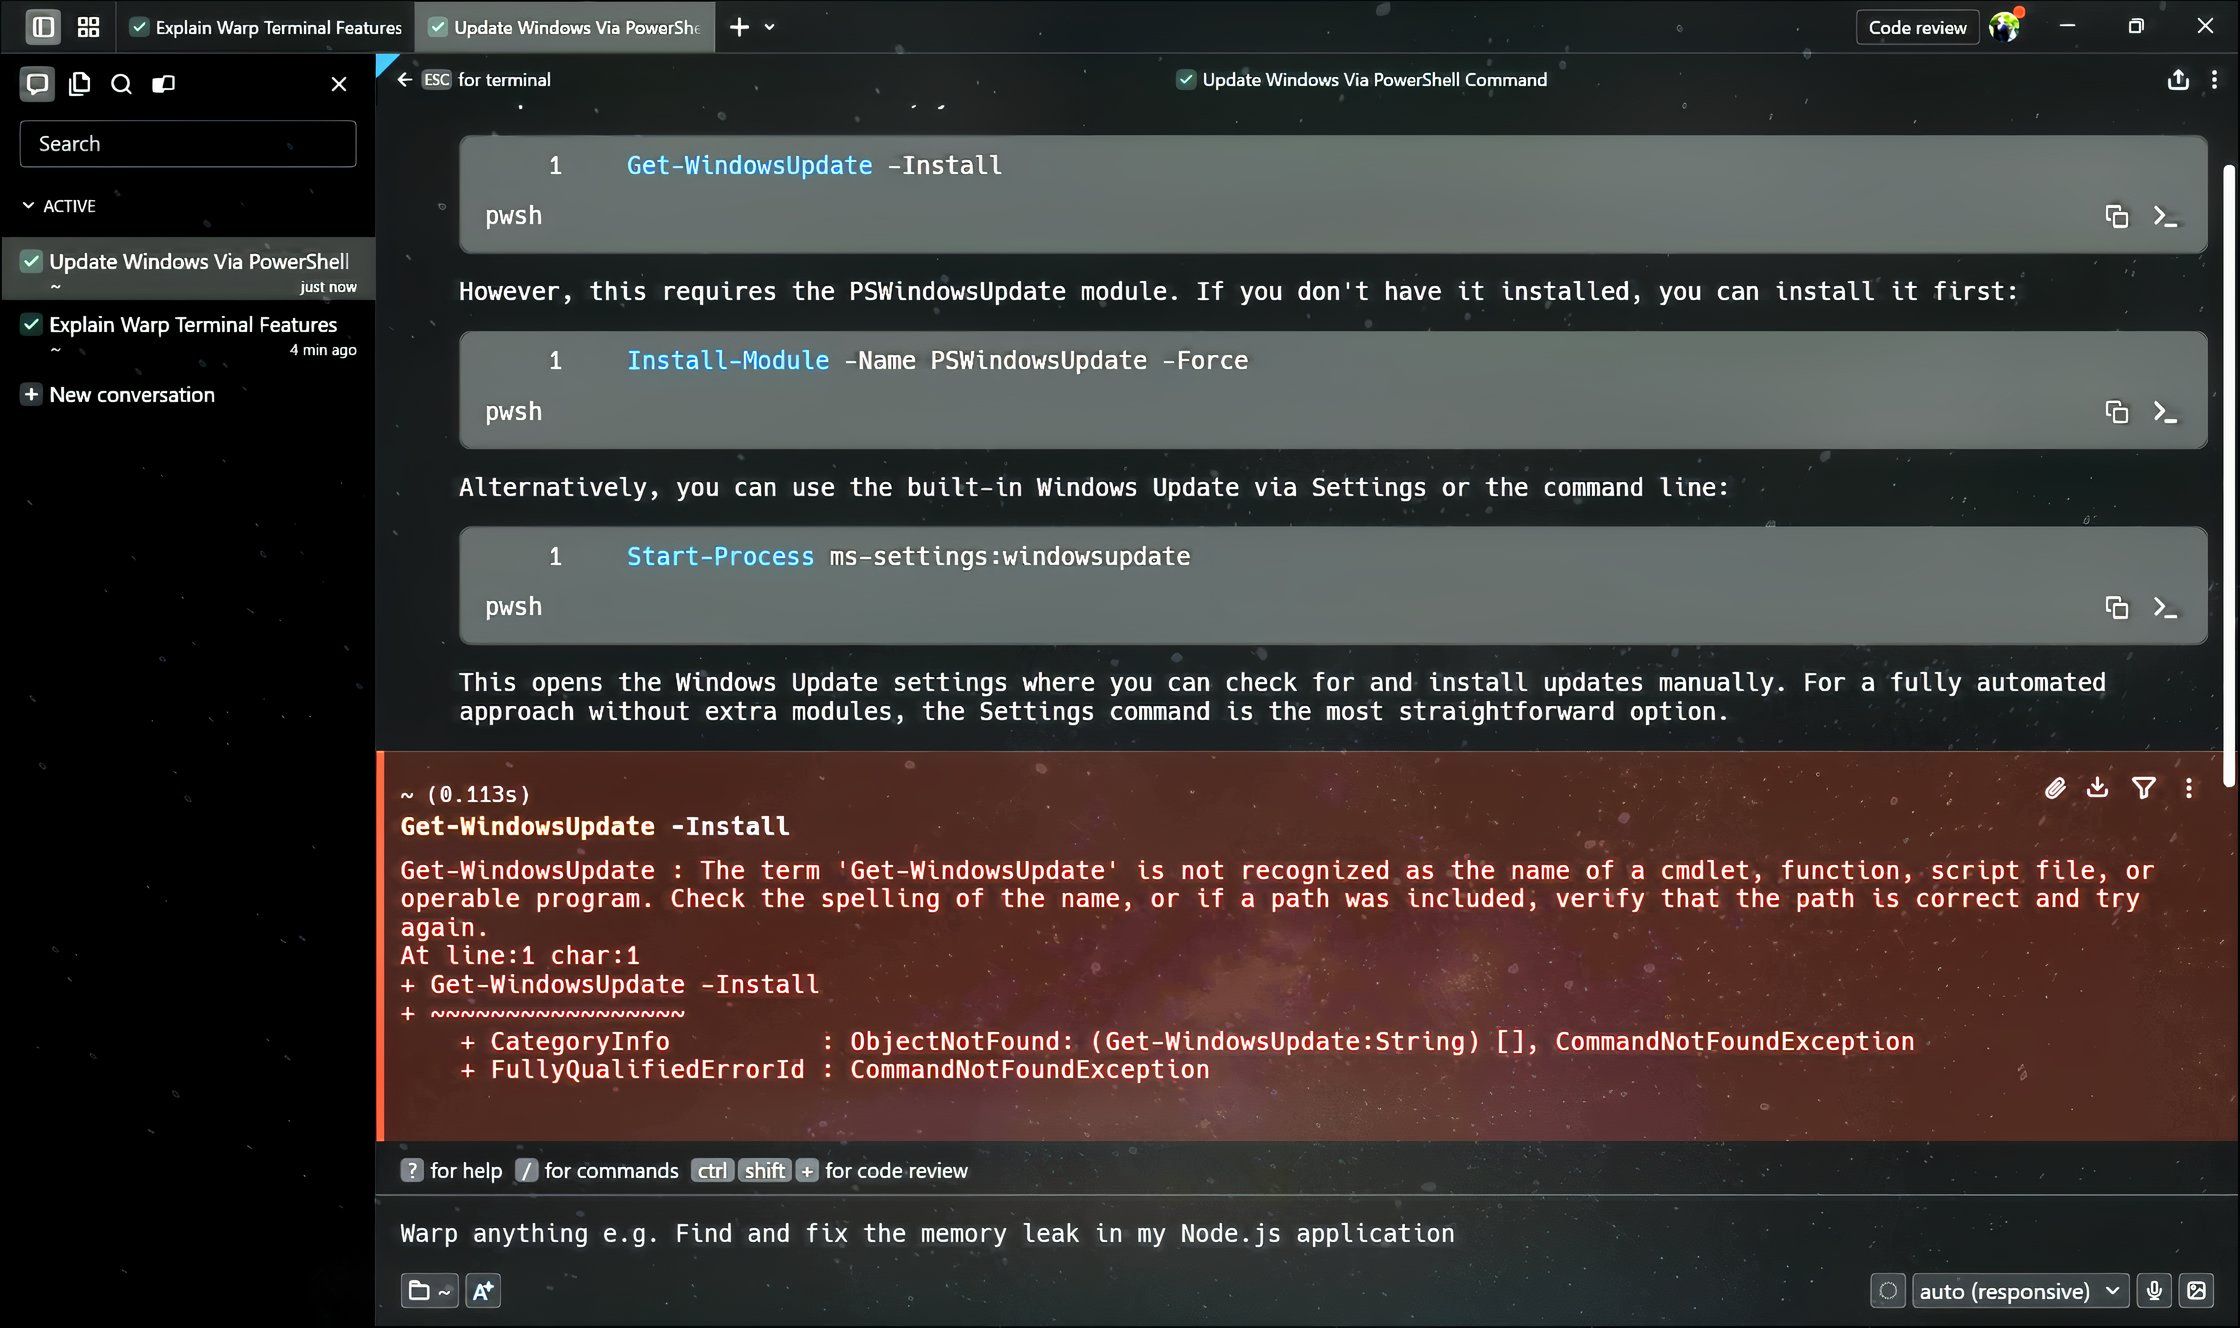
Task: Open the user profile avatar
Action: tap(2004, 27)
